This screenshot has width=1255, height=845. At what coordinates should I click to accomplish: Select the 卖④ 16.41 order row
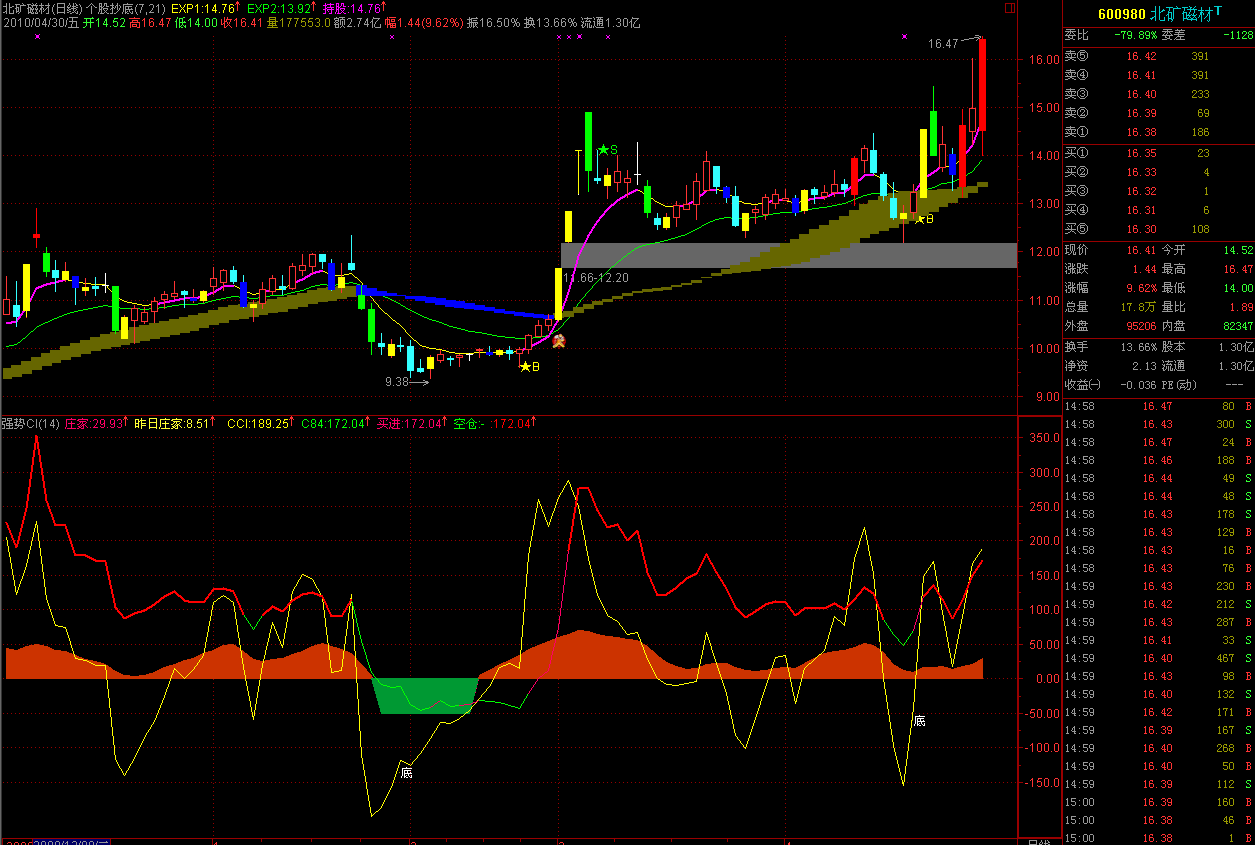1158,75
